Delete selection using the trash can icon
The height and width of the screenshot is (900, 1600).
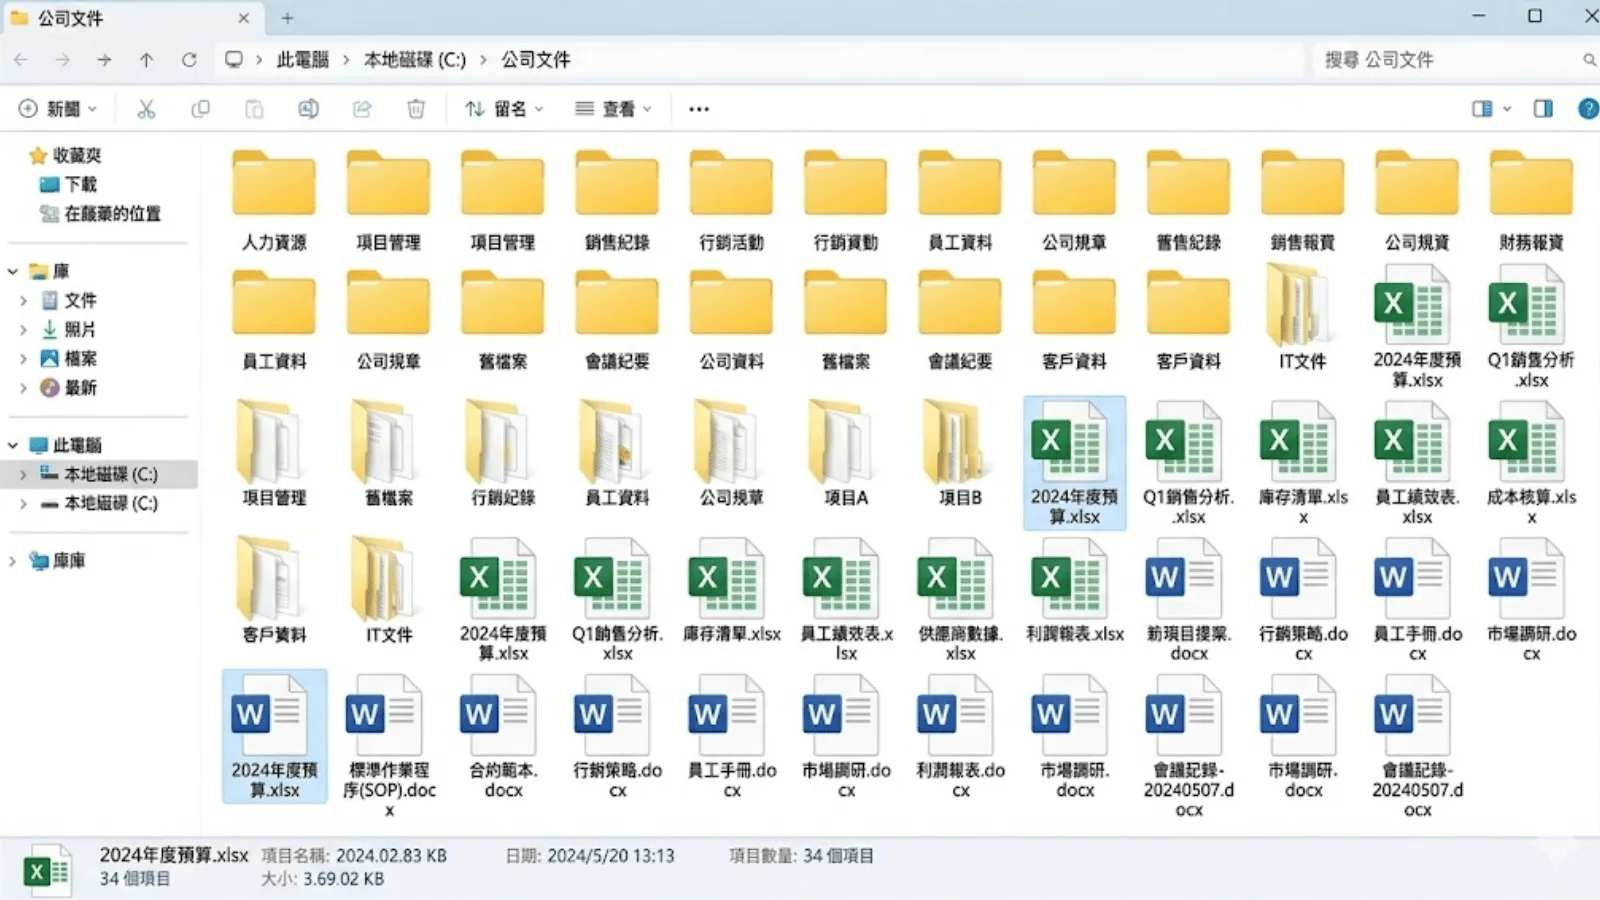[416, 109]
